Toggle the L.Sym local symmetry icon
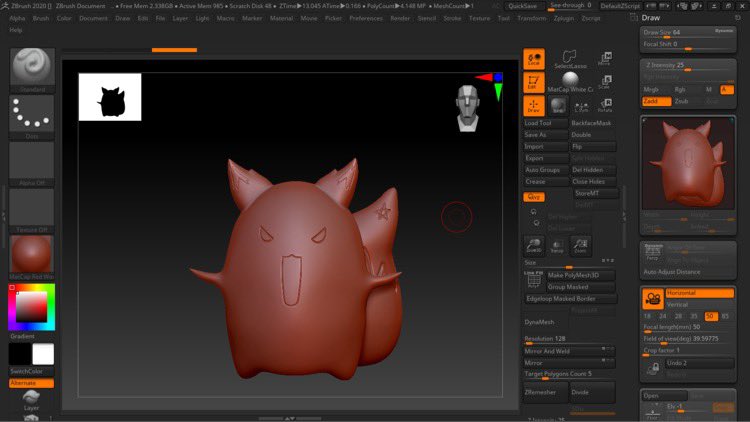750x422 pixels. [581, 106]
